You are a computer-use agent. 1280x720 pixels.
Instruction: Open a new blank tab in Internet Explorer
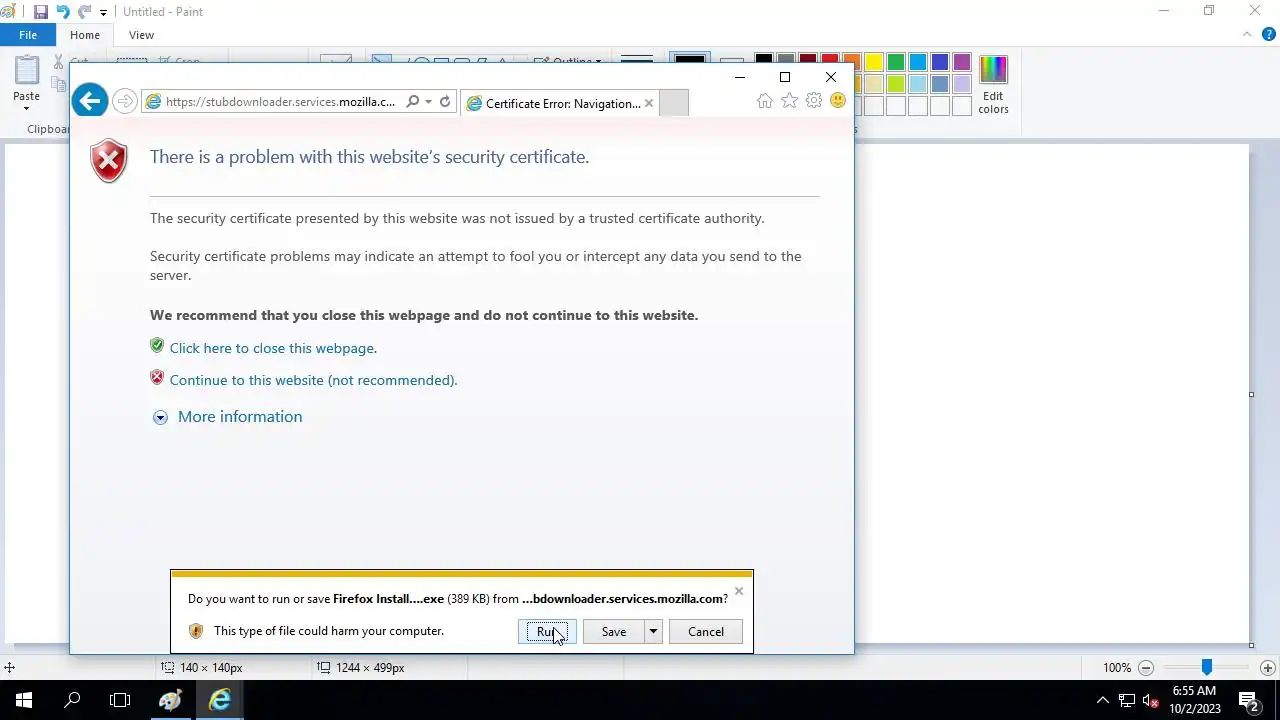[x=674, y=103]
